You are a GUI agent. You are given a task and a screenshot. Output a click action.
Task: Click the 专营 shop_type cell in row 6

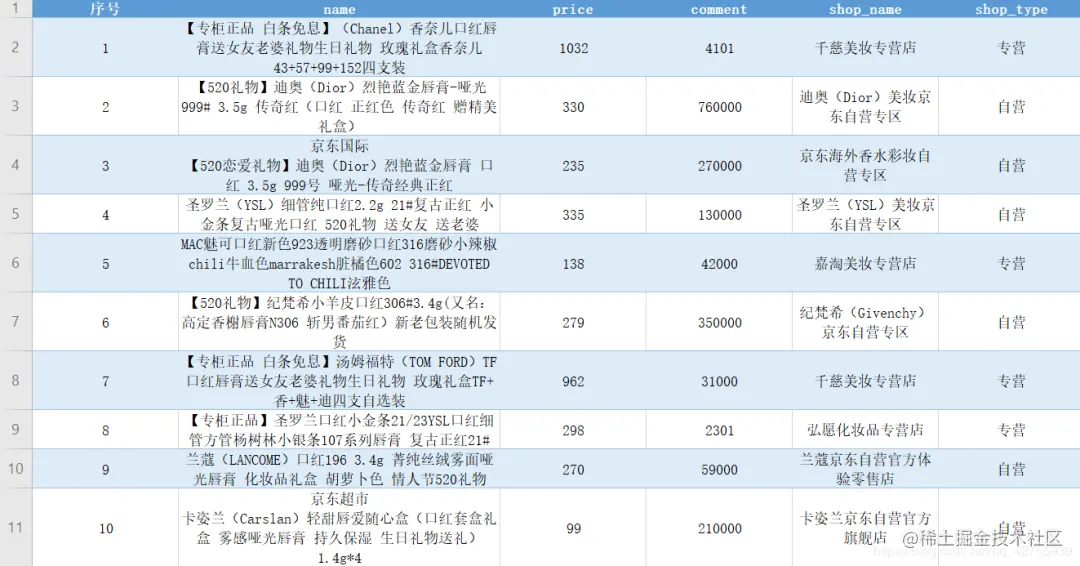(1009, 263)
